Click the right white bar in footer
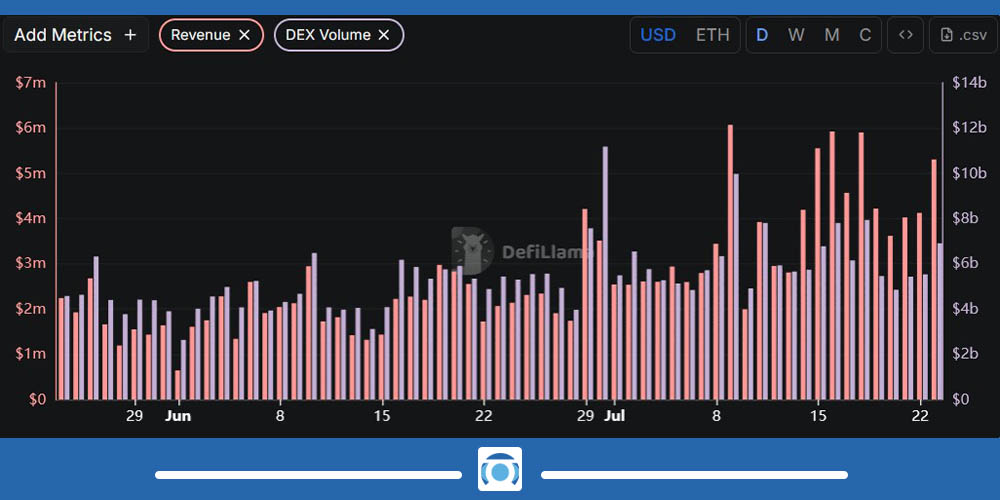 (694, 474)
